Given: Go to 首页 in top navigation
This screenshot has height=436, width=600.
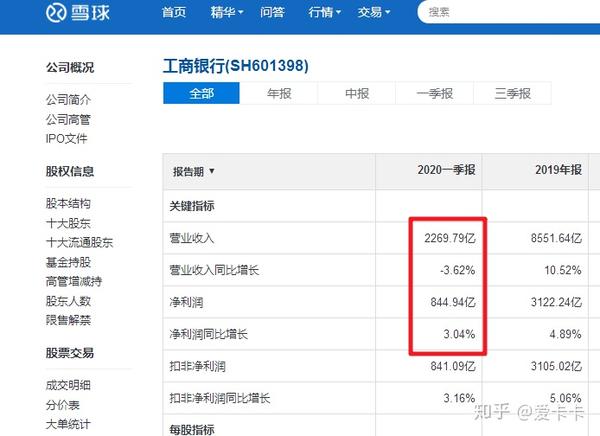Looking at the screenshot, I should (174, 12).
